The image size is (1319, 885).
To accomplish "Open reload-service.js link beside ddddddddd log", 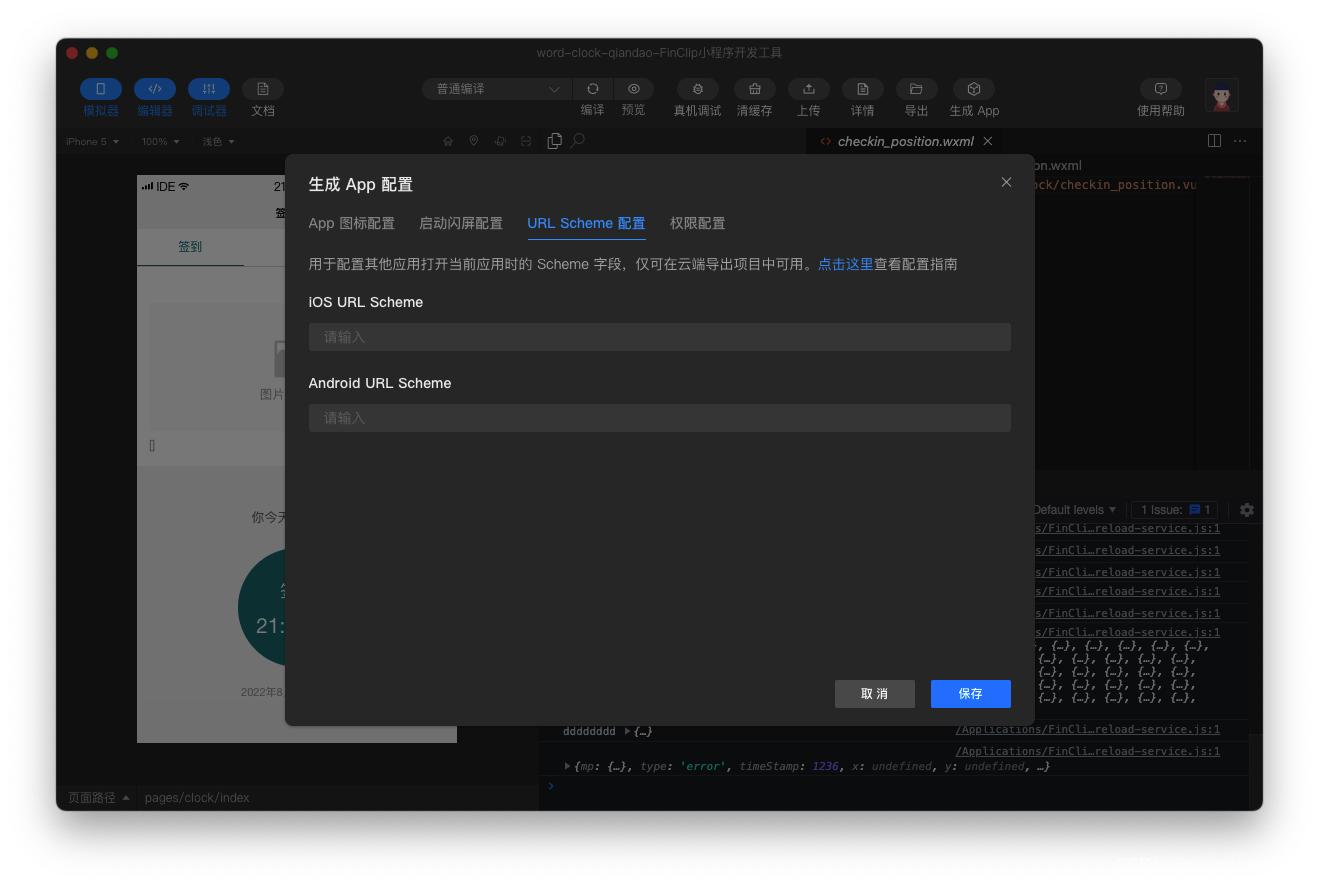I will point(1088,730).
